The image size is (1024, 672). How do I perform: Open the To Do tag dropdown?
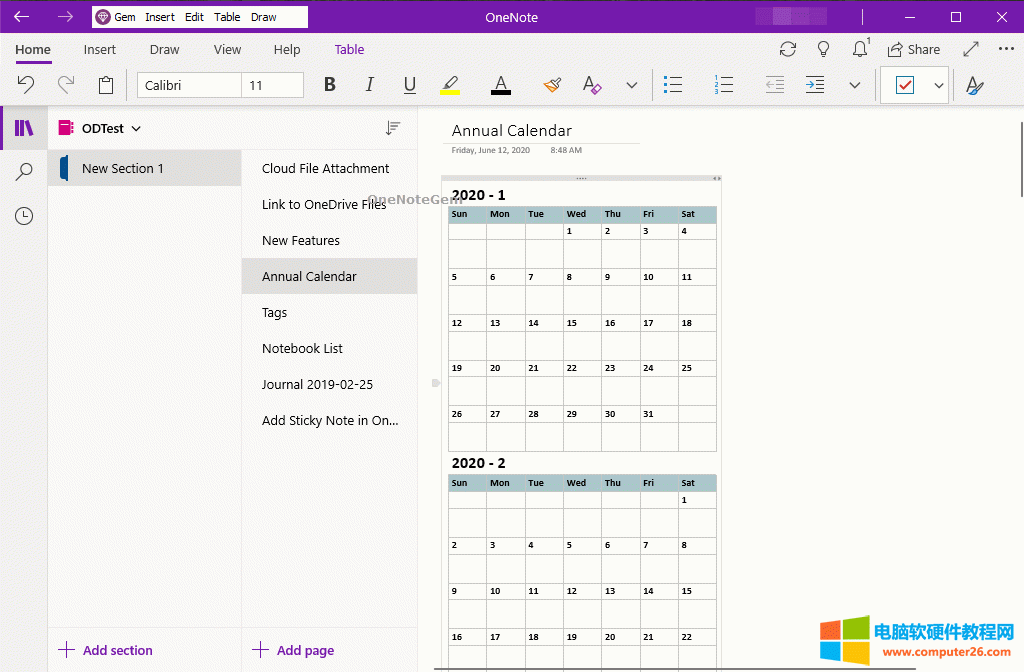point(939,85)
